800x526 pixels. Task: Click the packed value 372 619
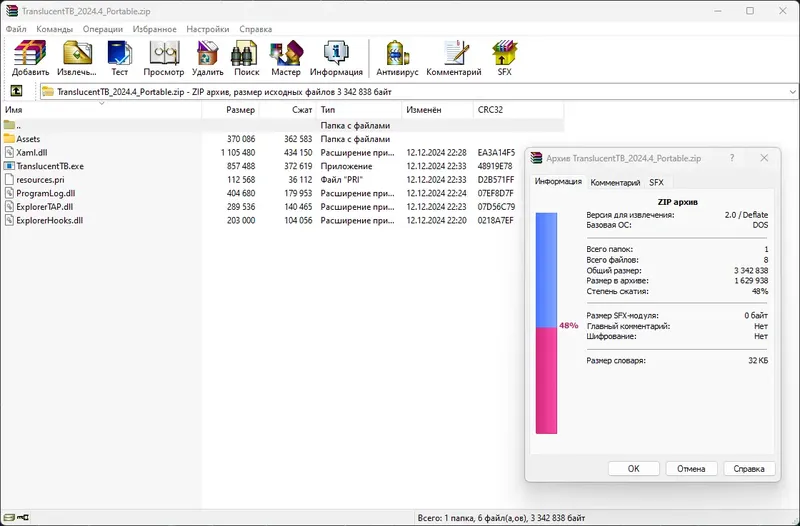[300, 166]
